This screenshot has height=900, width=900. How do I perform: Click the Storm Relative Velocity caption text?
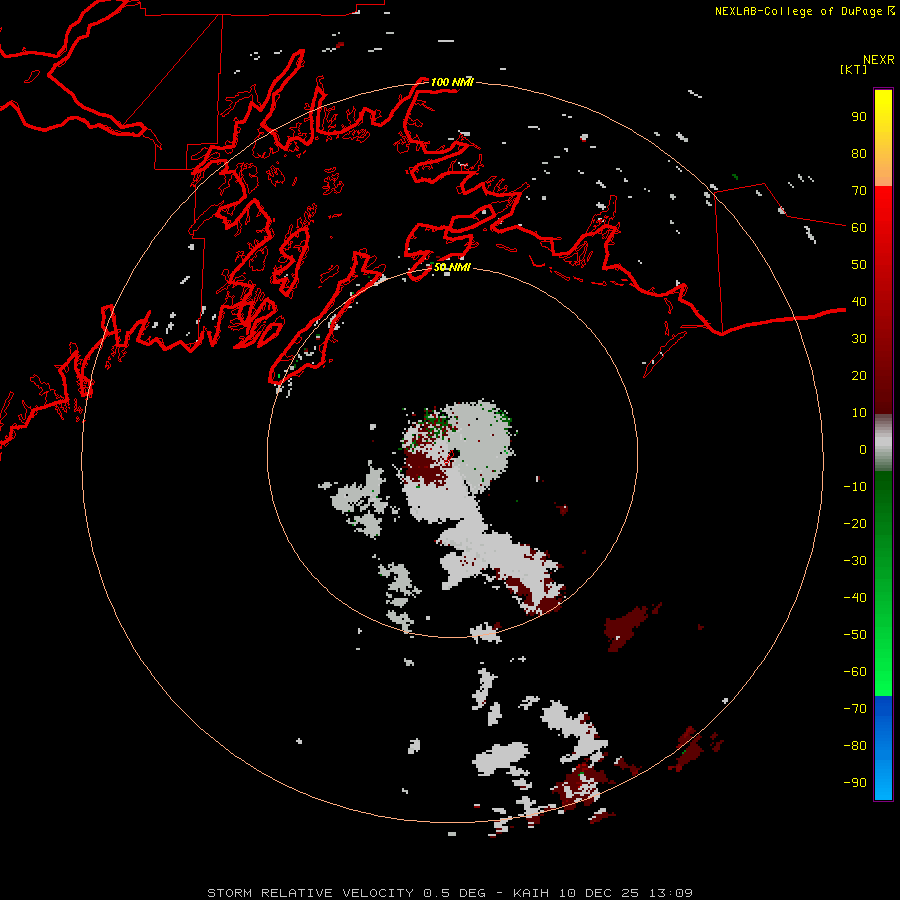coord(450,893)
